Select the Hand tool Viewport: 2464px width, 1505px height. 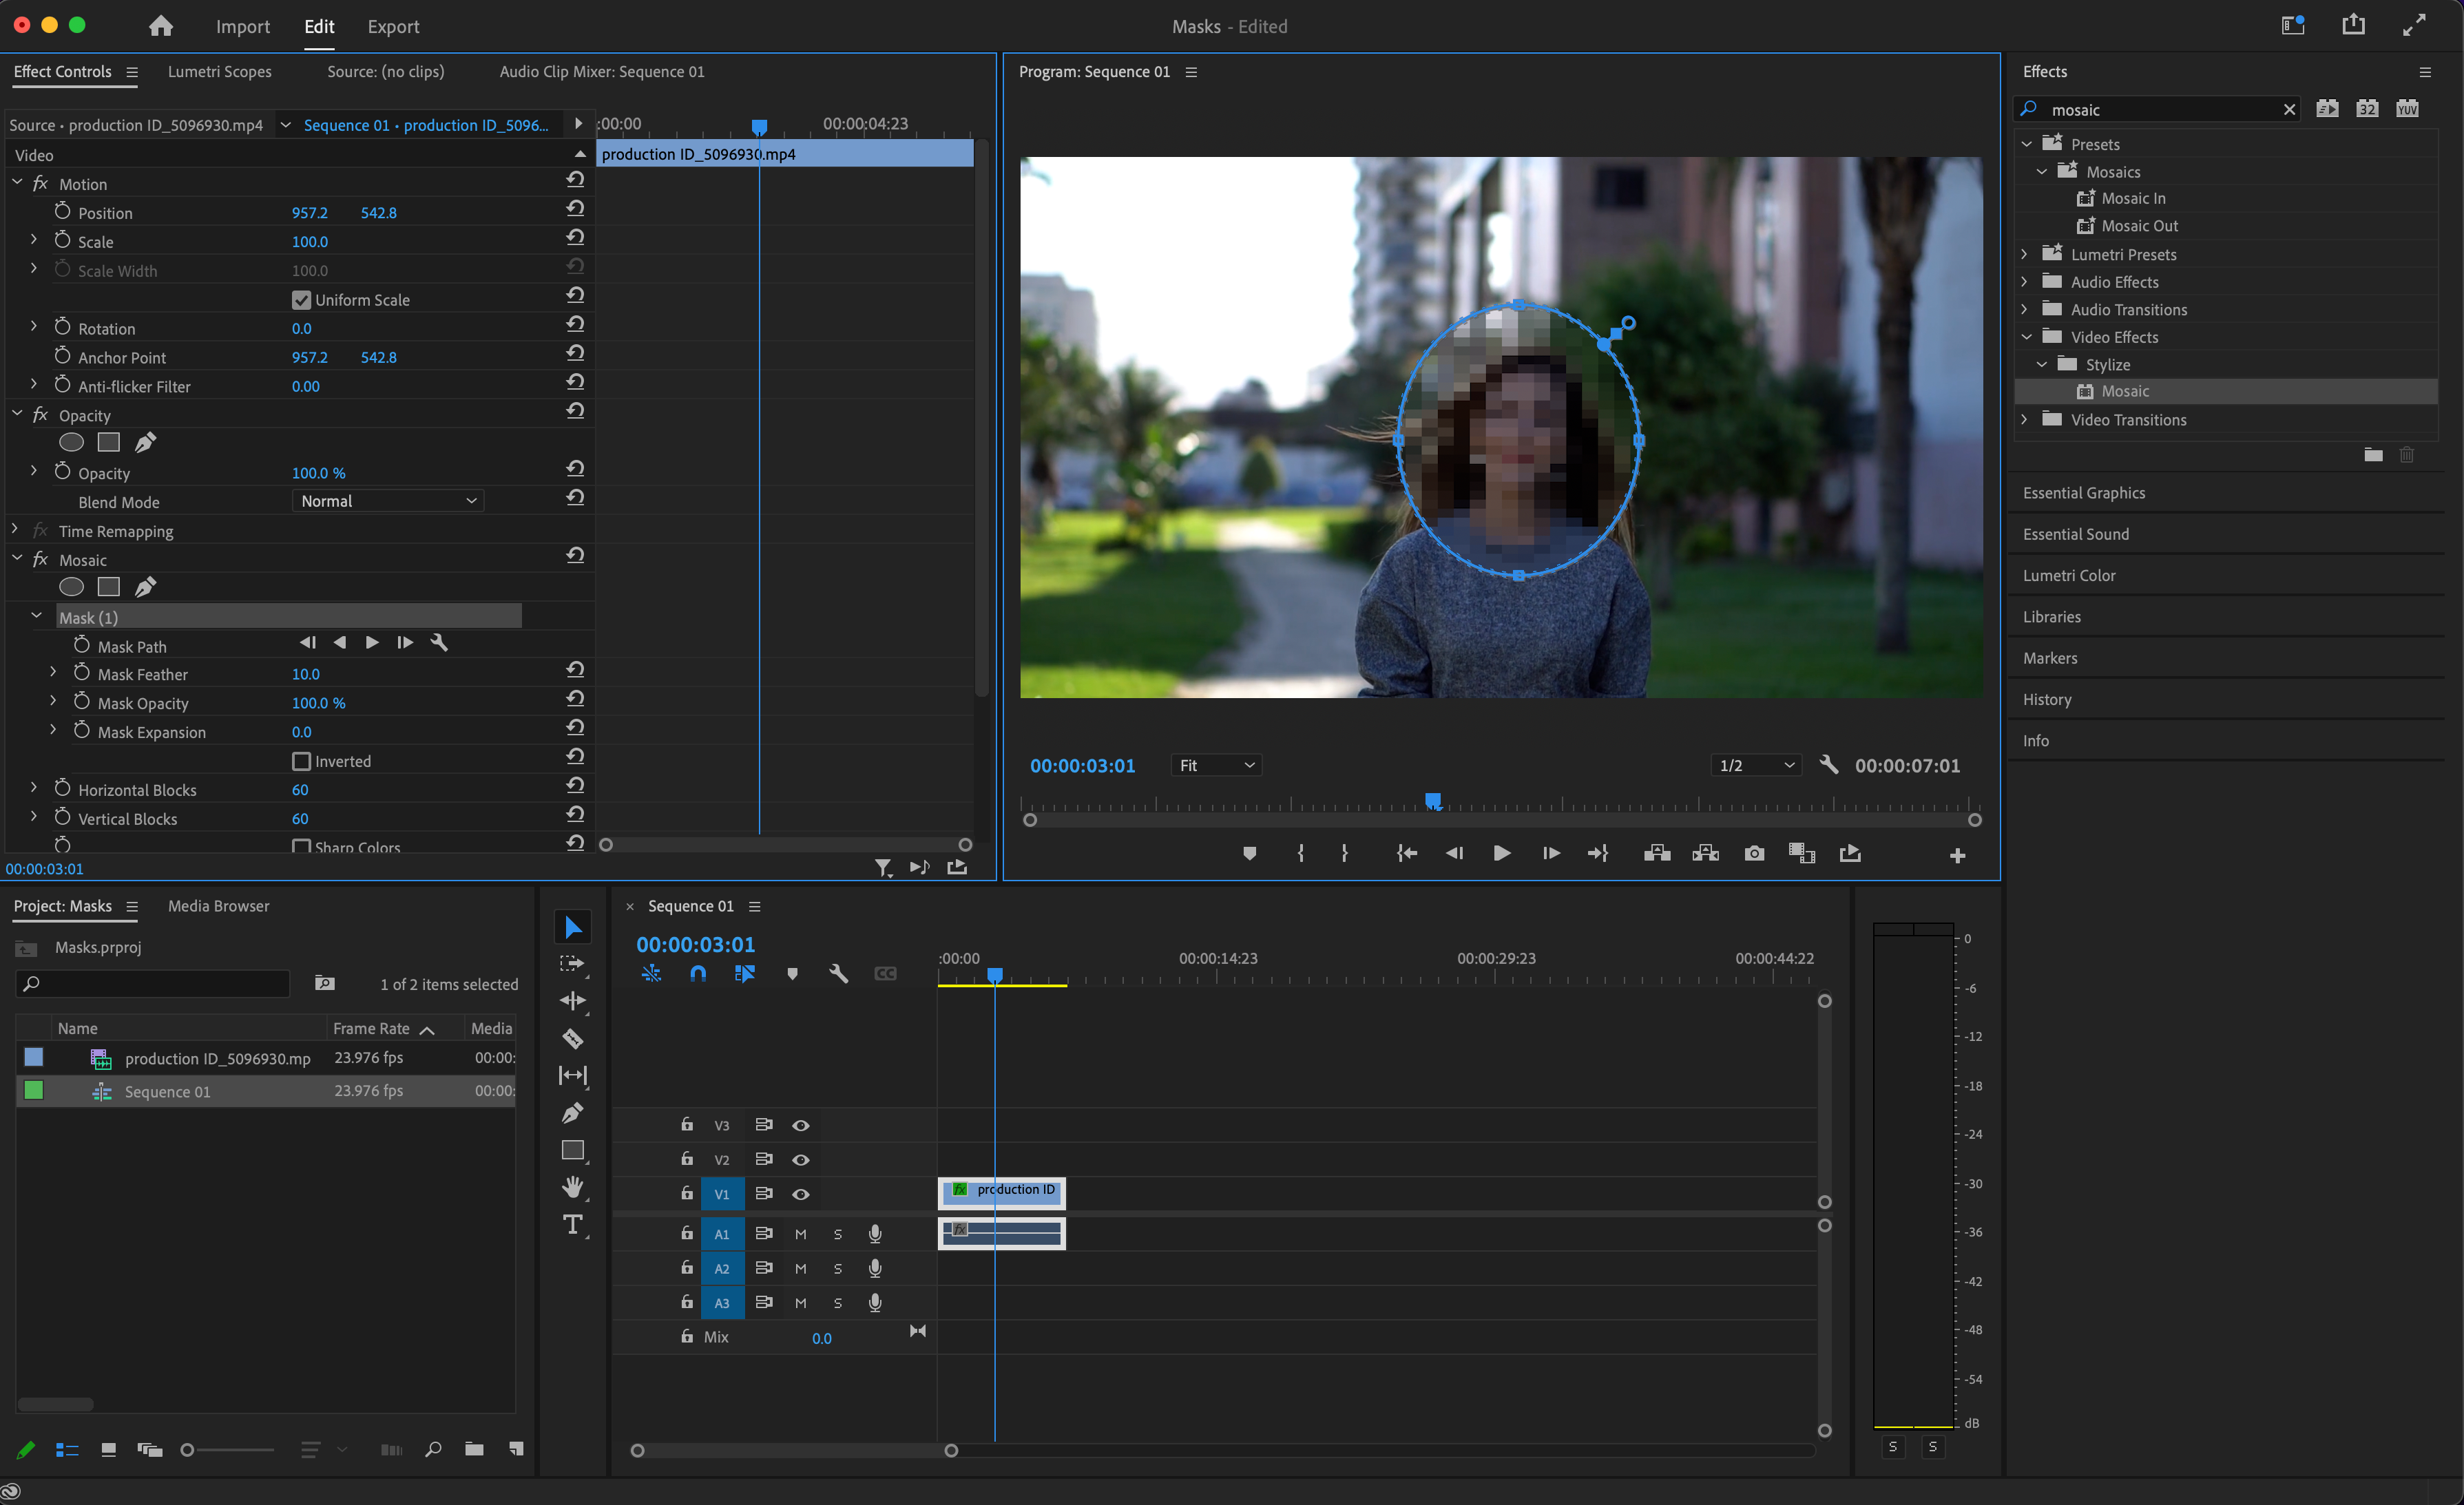pyautogui.click(x=572, y=1187)
